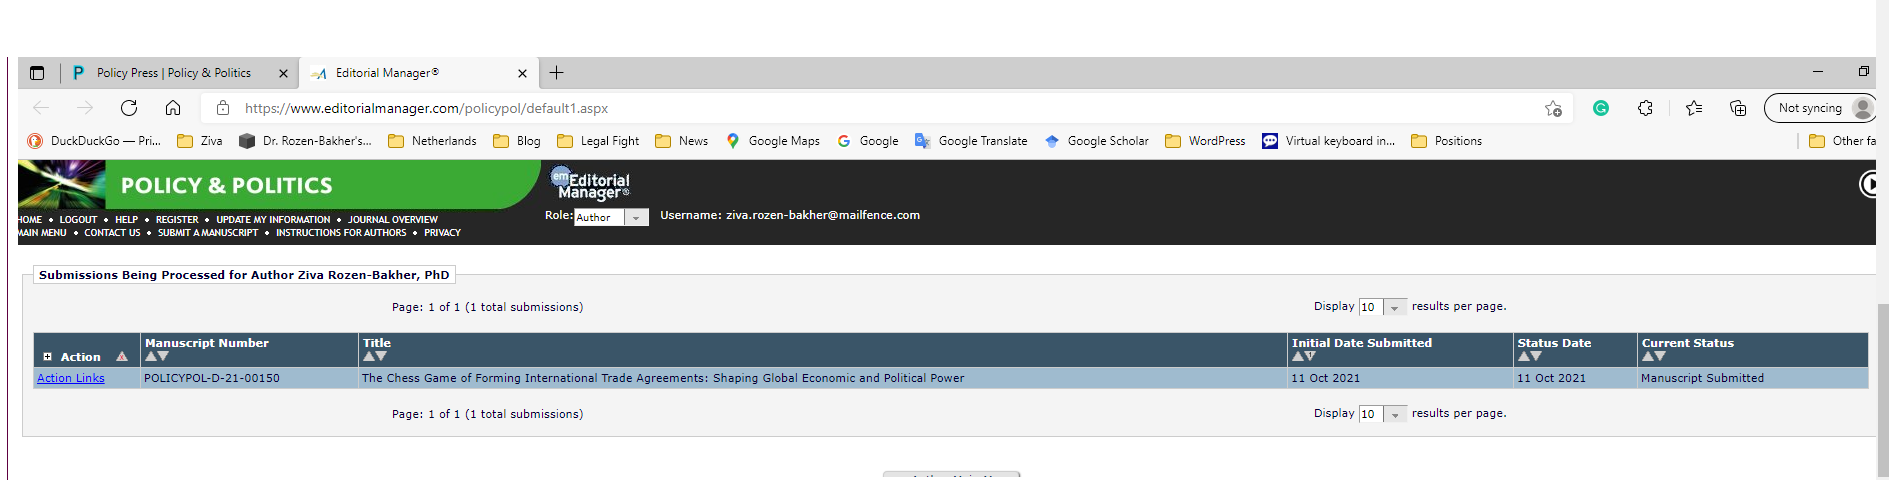Image resolution: width=1889 pixels, height=480 pixels.
Task: Expand the plus box next to Action header
Action: tap(47, 357)
